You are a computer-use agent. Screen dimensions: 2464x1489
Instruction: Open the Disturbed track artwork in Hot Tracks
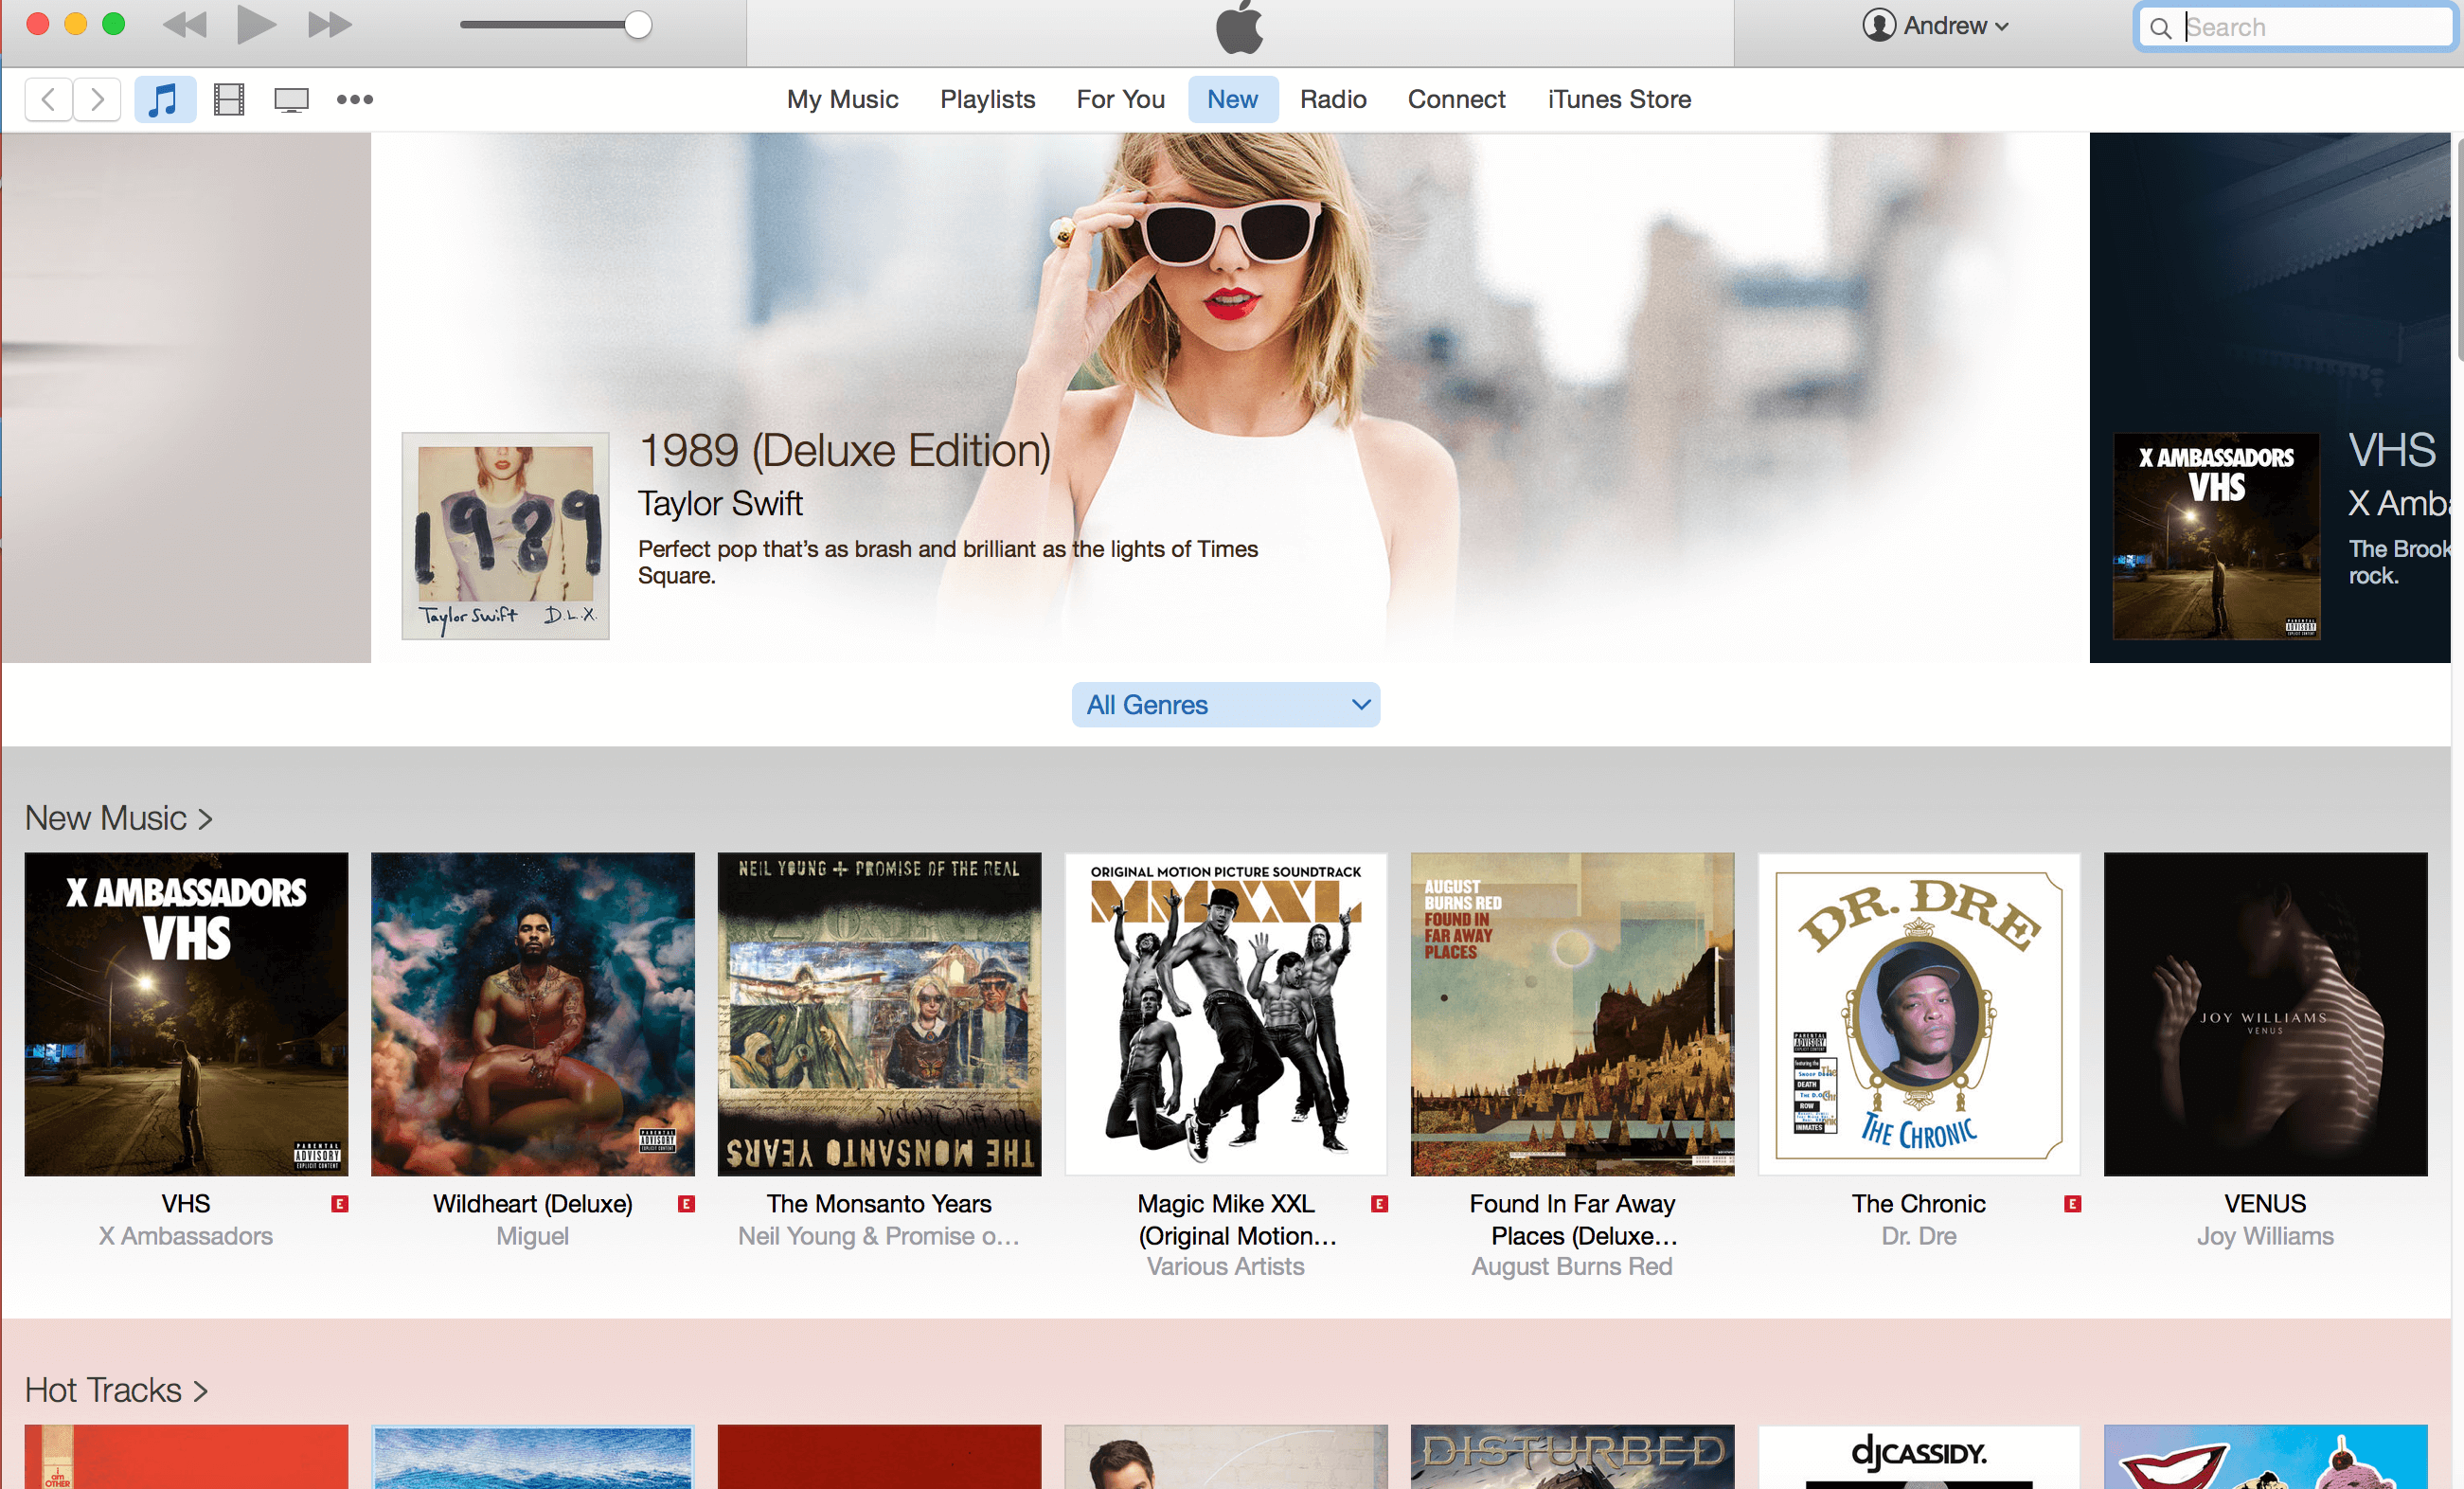click(x=1572, y=1457)
